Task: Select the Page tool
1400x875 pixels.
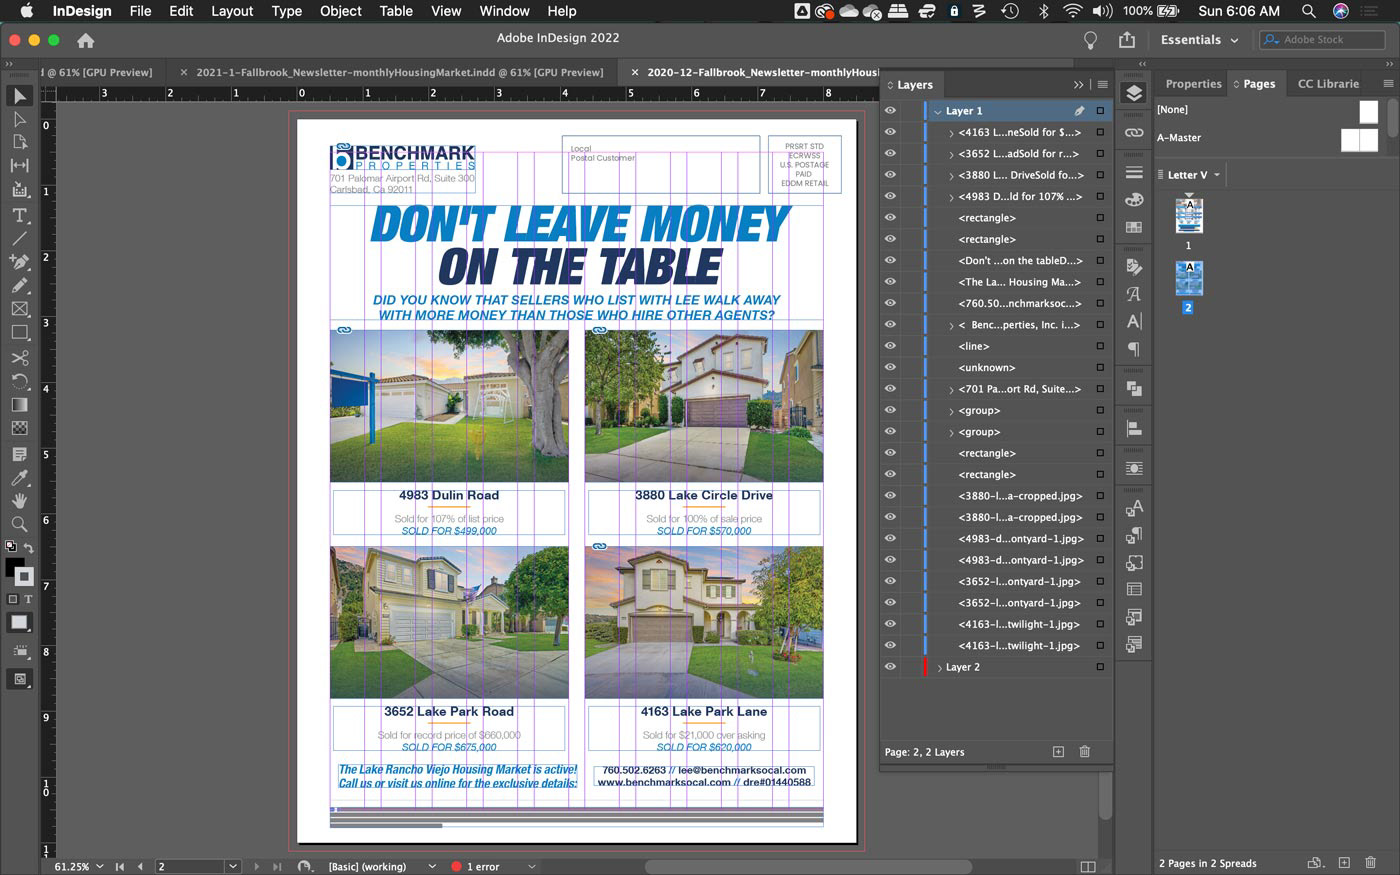Action: coord(19,142)
